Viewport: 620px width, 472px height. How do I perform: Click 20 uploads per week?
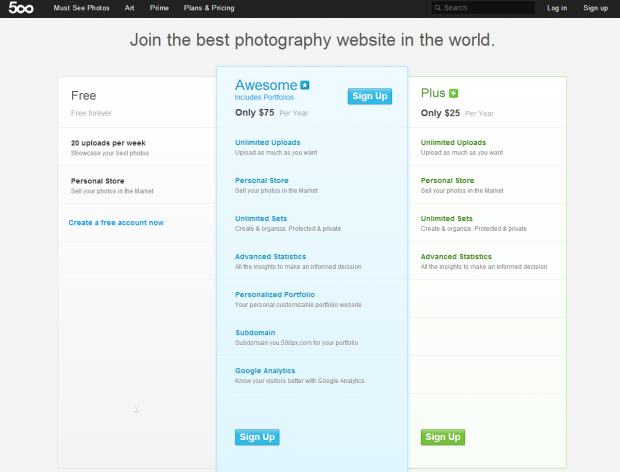108,143
